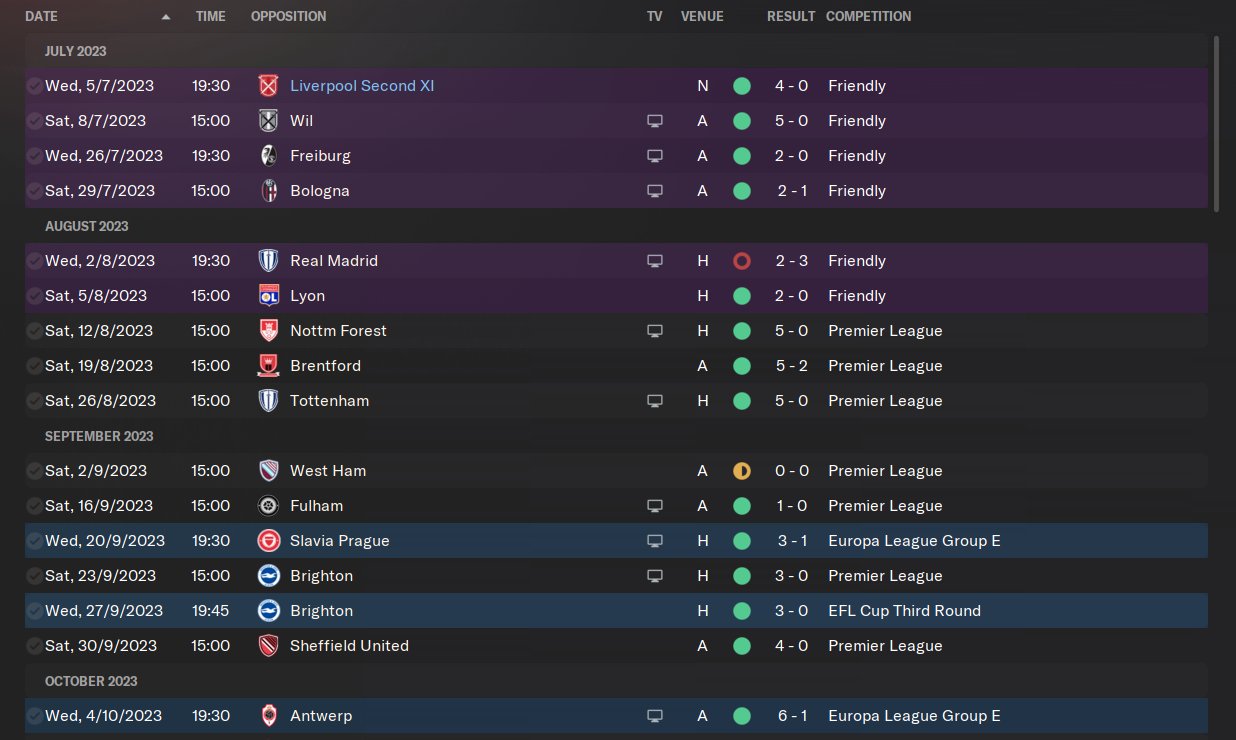
Task: Sort fixtures using the Date column arrow
Action: [166, 17]
